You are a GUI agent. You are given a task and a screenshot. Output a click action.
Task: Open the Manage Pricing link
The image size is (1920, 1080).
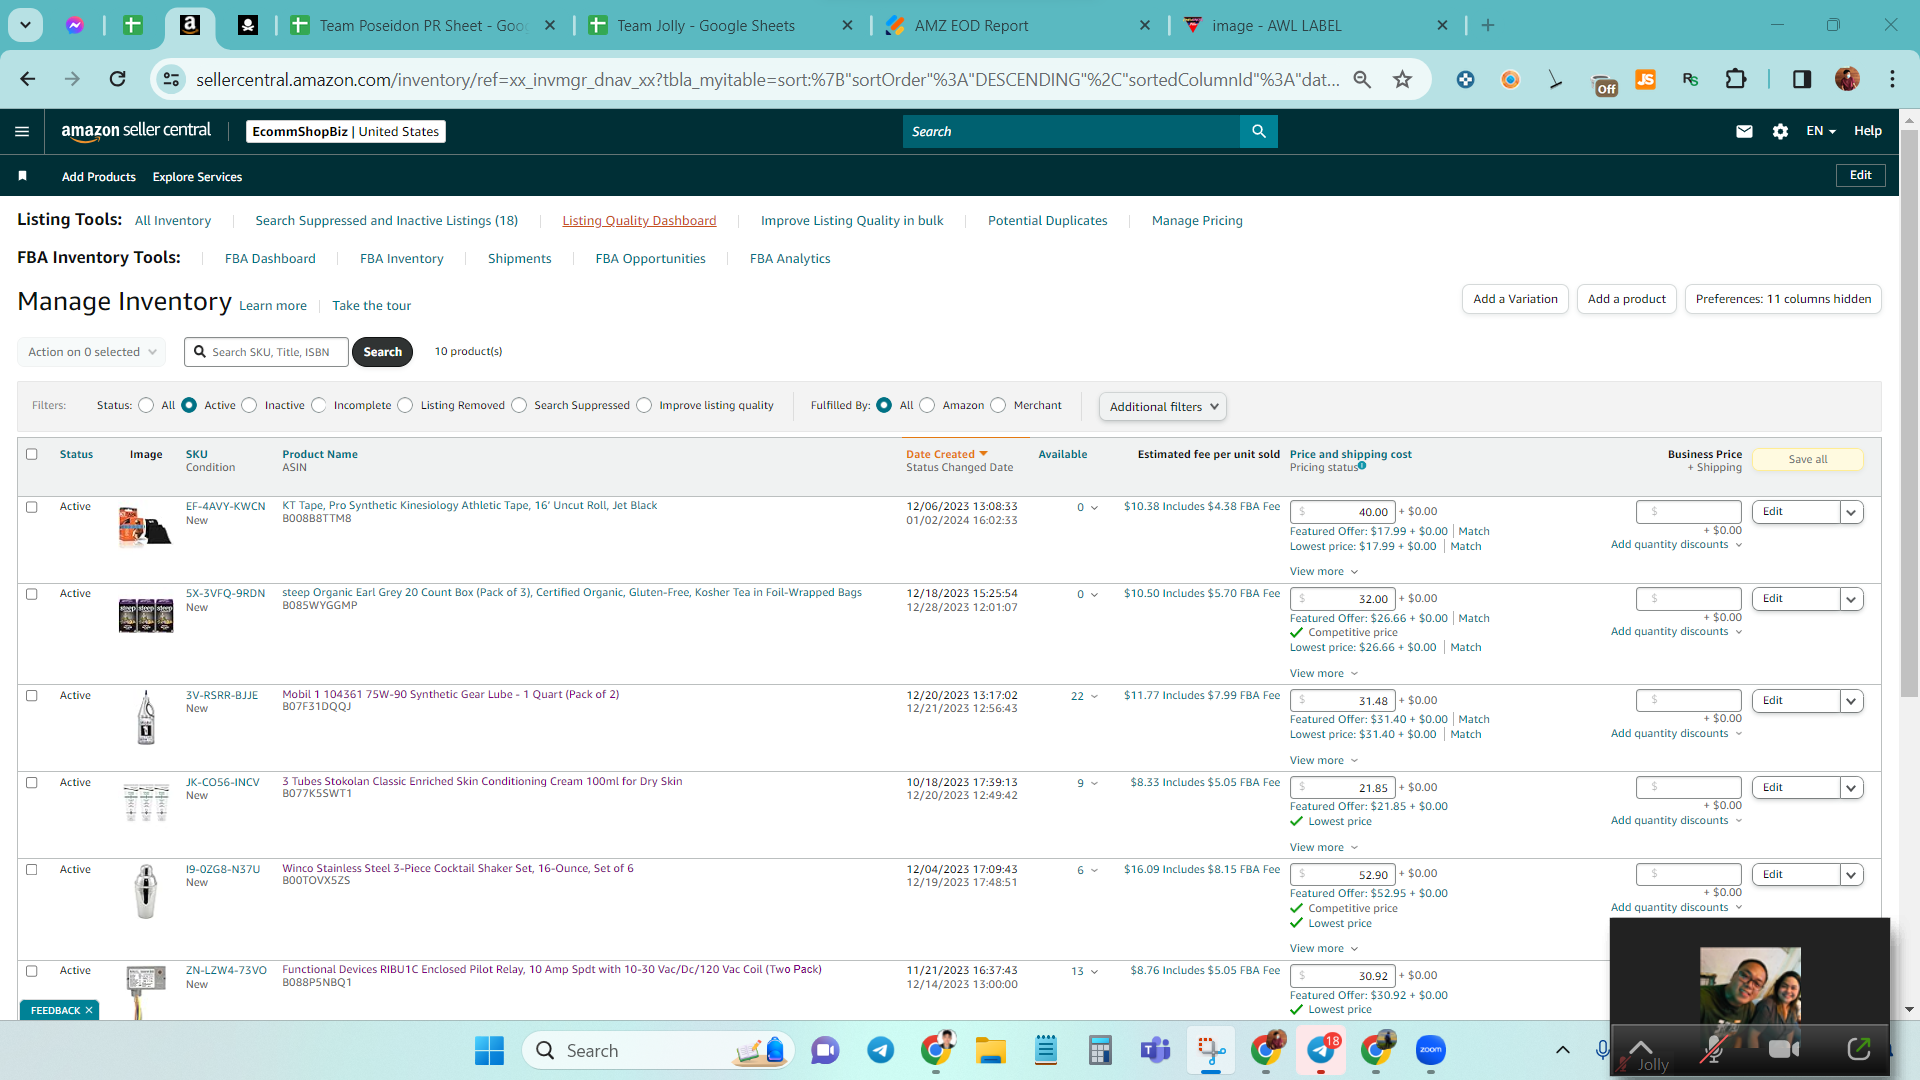click(1197, 220)
